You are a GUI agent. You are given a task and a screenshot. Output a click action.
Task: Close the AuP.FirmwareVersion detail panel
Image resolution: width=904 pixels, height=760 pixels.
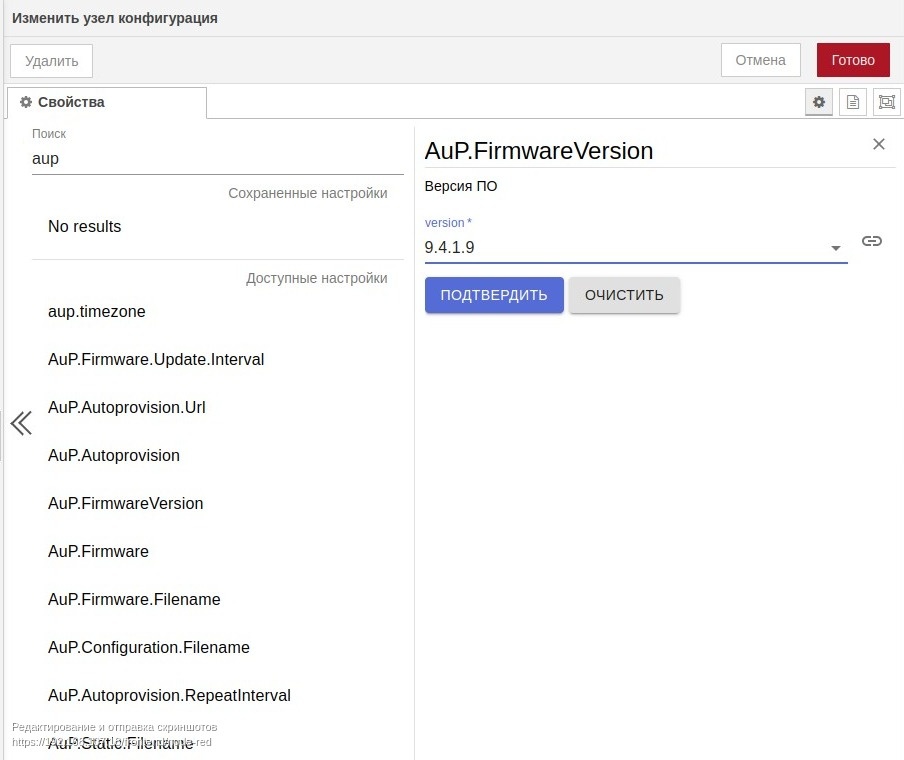click(879, 144)
